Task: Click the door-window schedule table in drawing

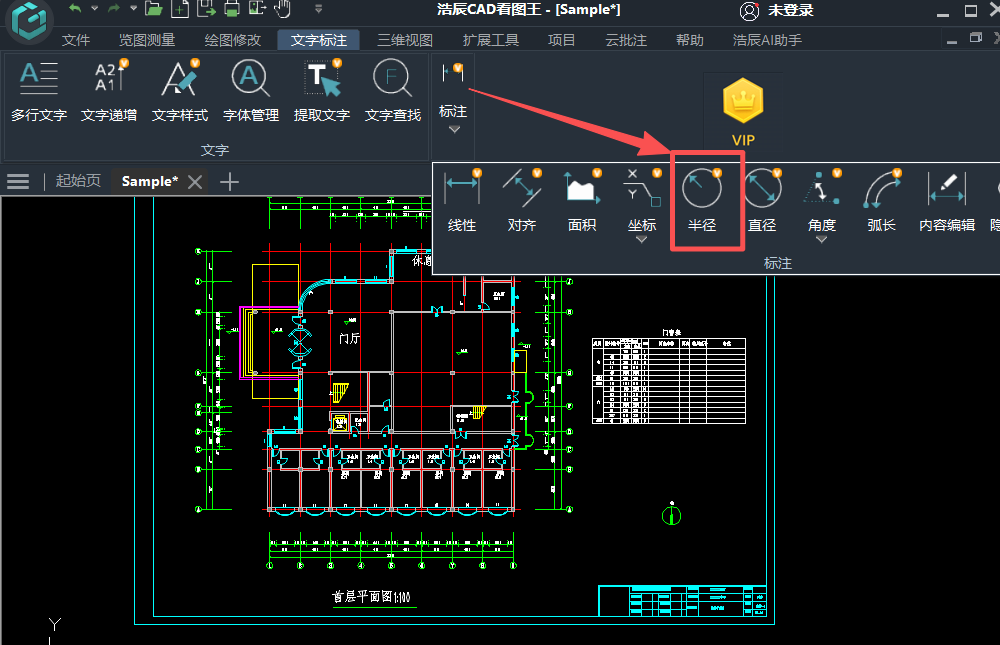Action: point(669,380)
